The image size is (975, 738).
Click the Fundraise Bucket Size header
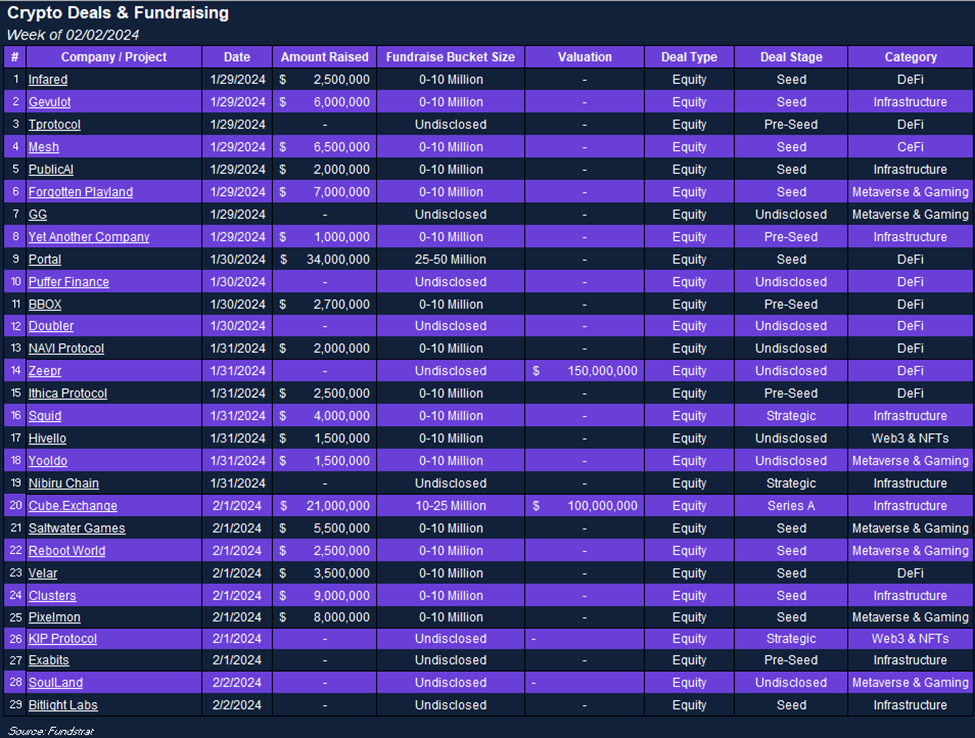point(449,57)
